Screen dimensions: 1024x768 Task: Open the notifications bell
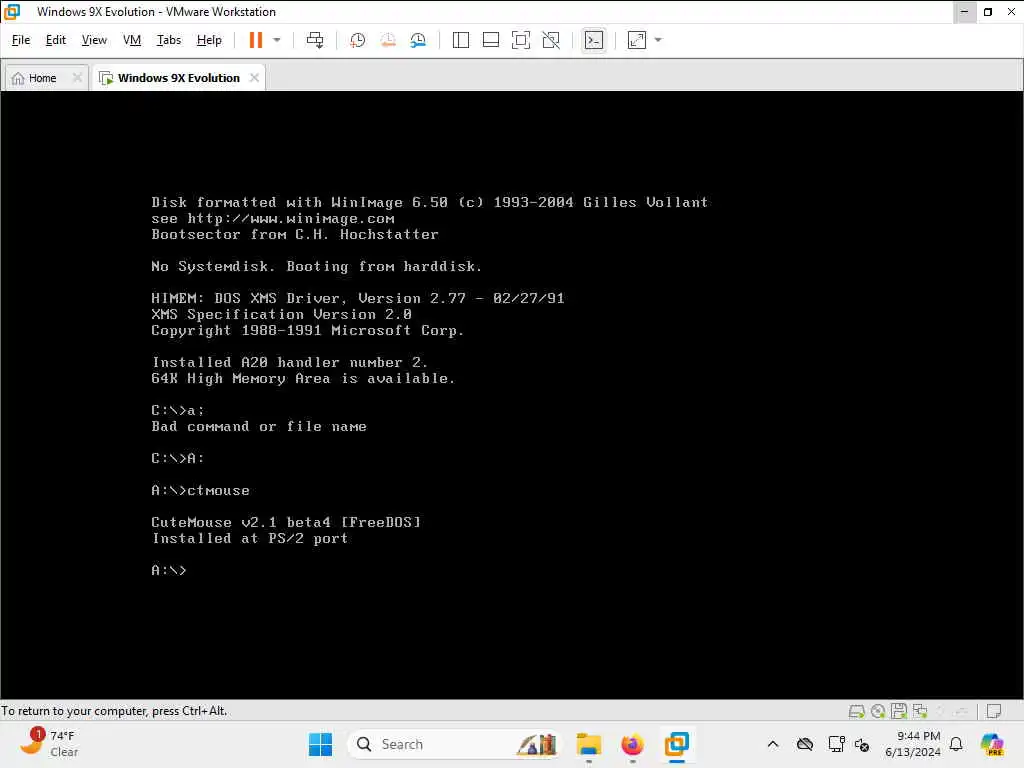[956, 744]
